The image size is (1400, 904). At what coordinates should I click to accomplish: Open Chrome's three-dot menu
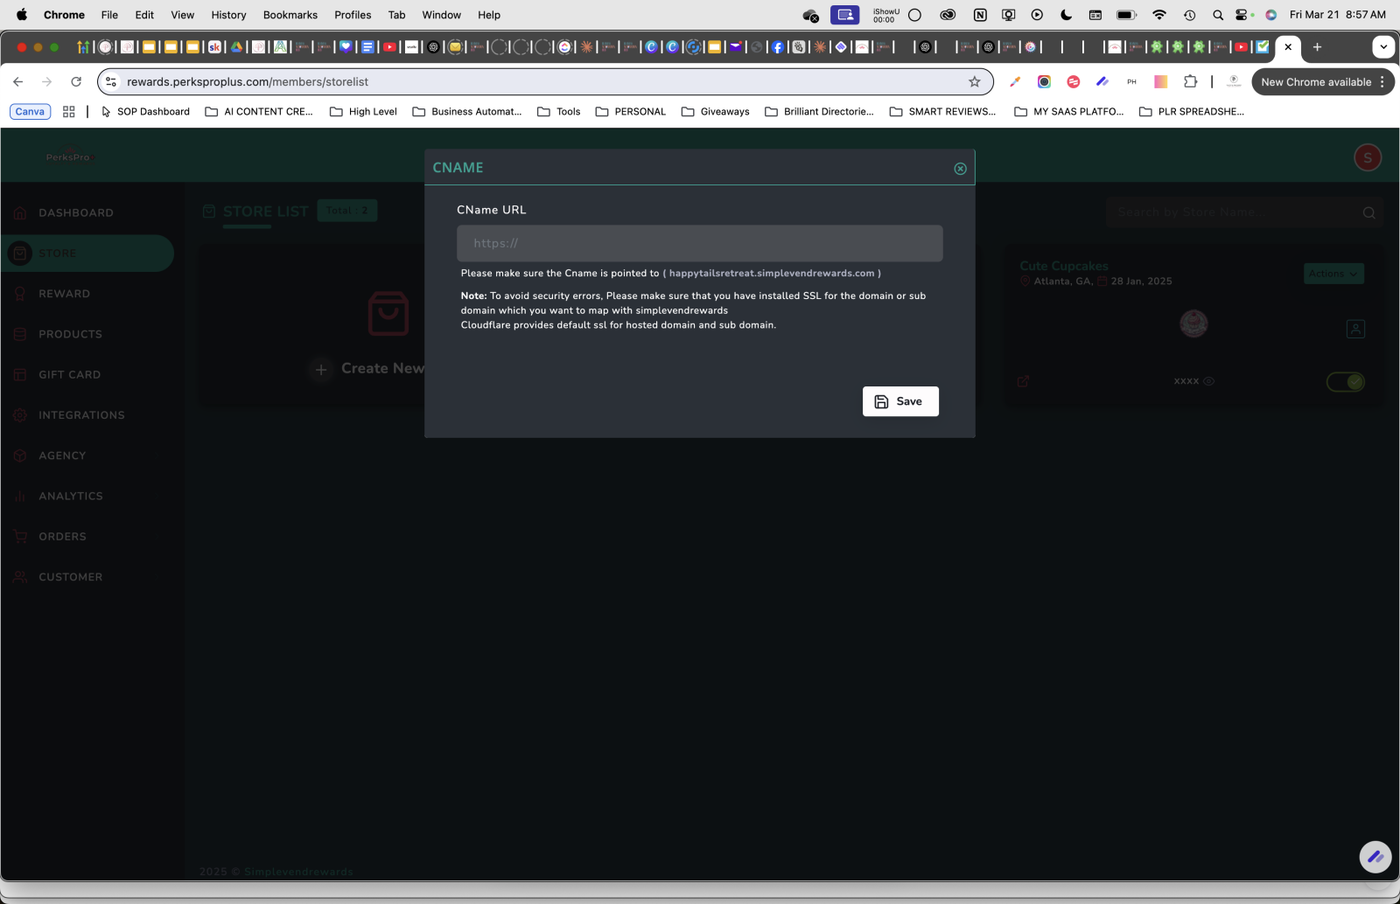pos(1382,82)
